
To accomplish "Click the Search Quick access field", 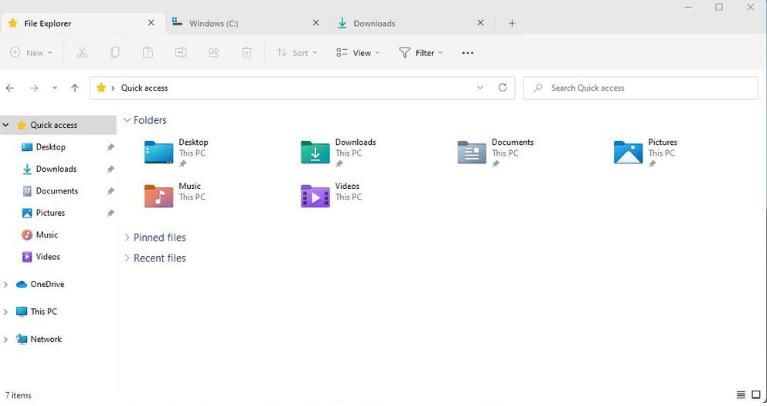I will (x=640, y=88).
